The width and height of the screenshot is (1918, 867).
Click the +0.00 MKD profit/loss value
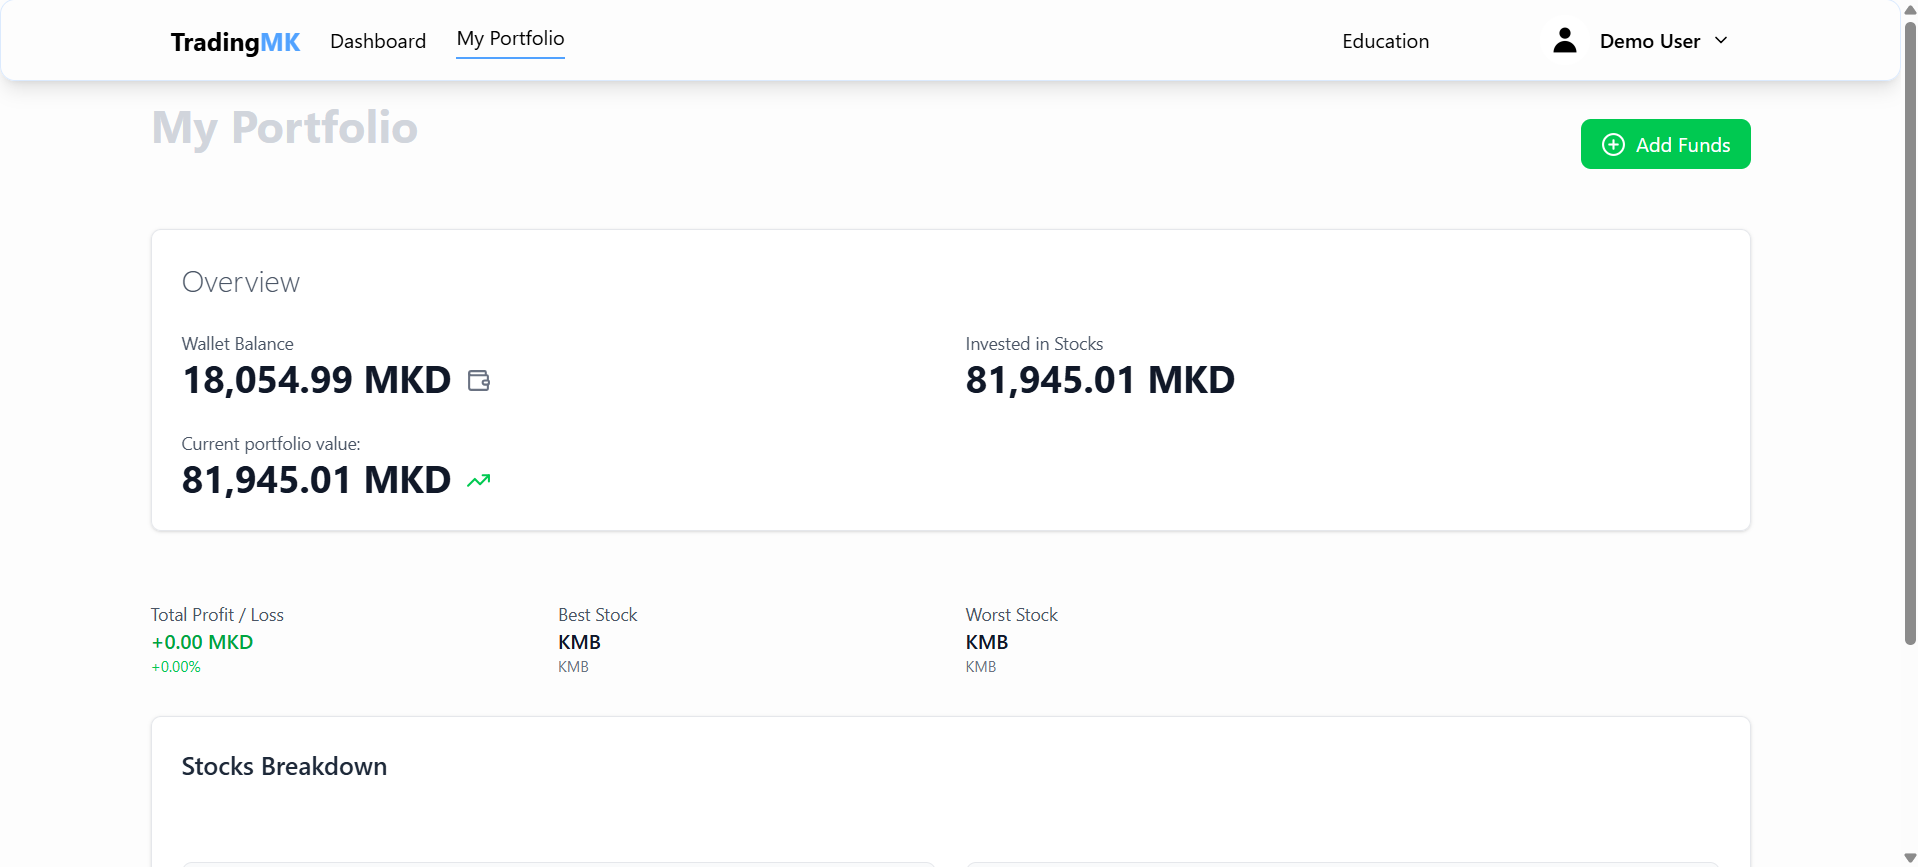pos(202,642)
